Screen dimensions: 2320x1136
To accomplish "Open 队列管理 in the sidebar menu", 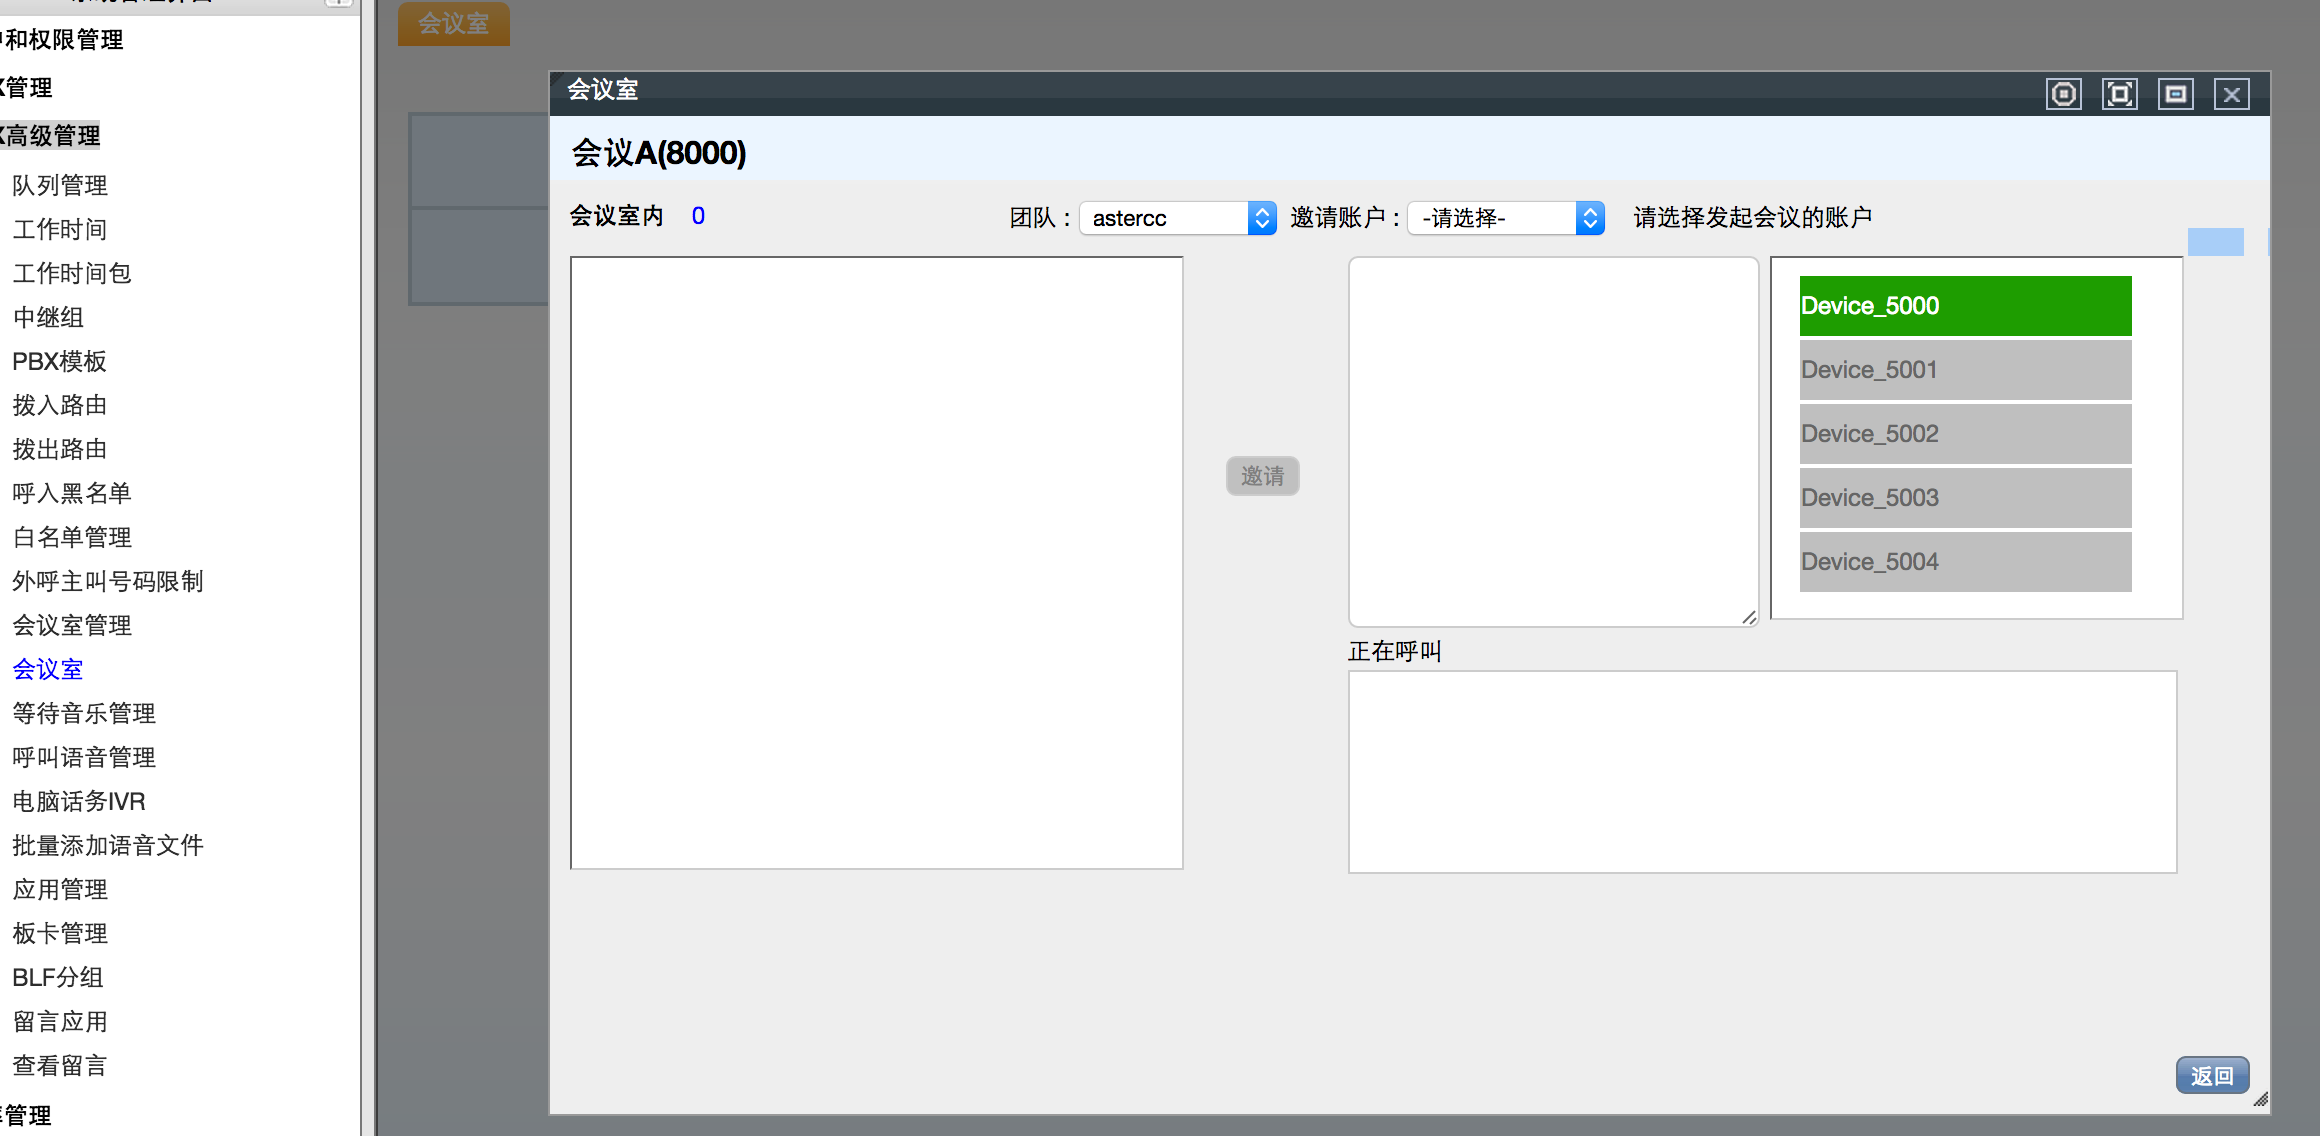I will coord(60,185).
